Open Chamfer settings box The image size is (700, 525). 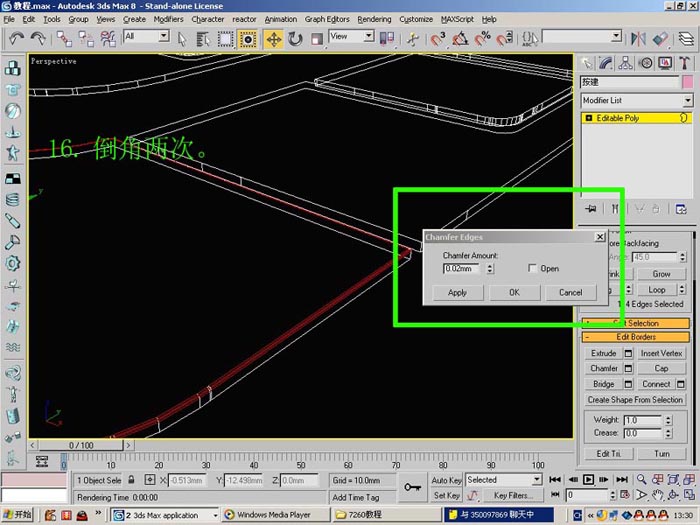[x=628, y=369]
